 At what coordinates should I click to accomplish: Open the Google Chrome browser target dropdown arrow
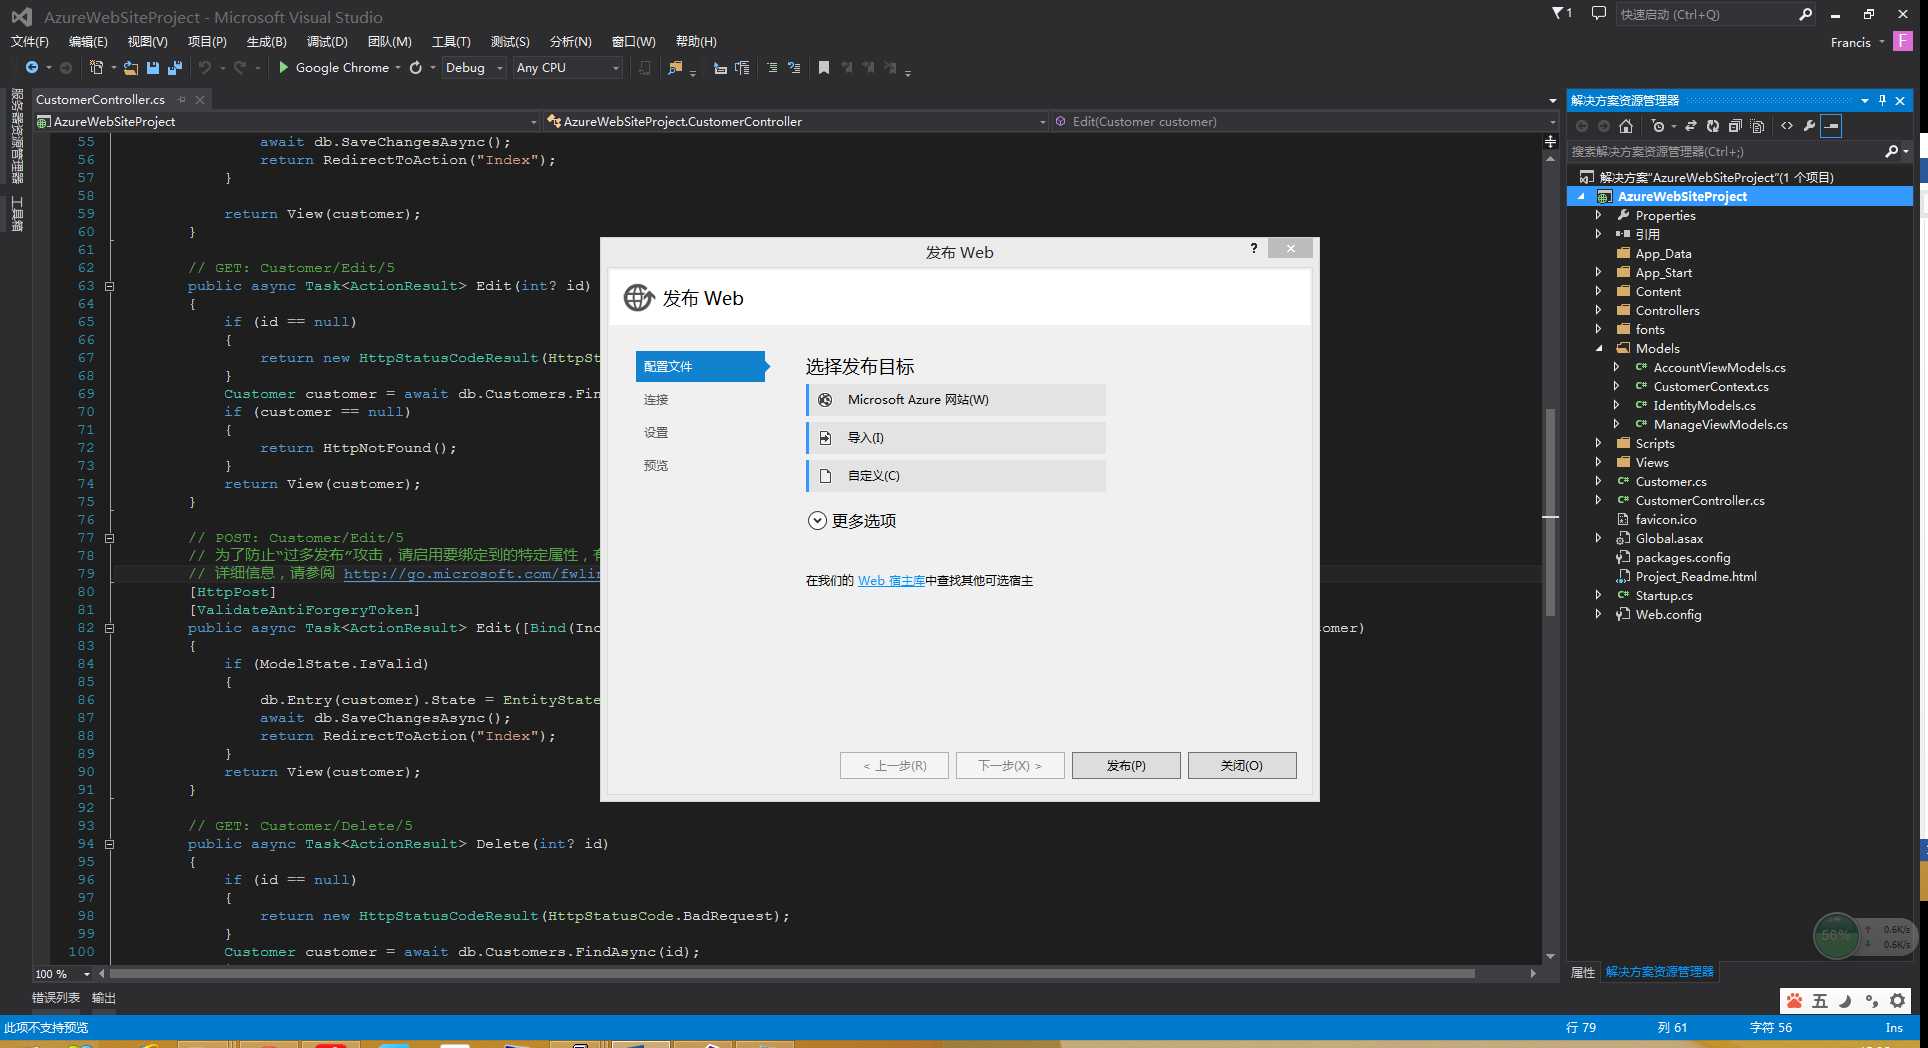click(x=398, y=67)
